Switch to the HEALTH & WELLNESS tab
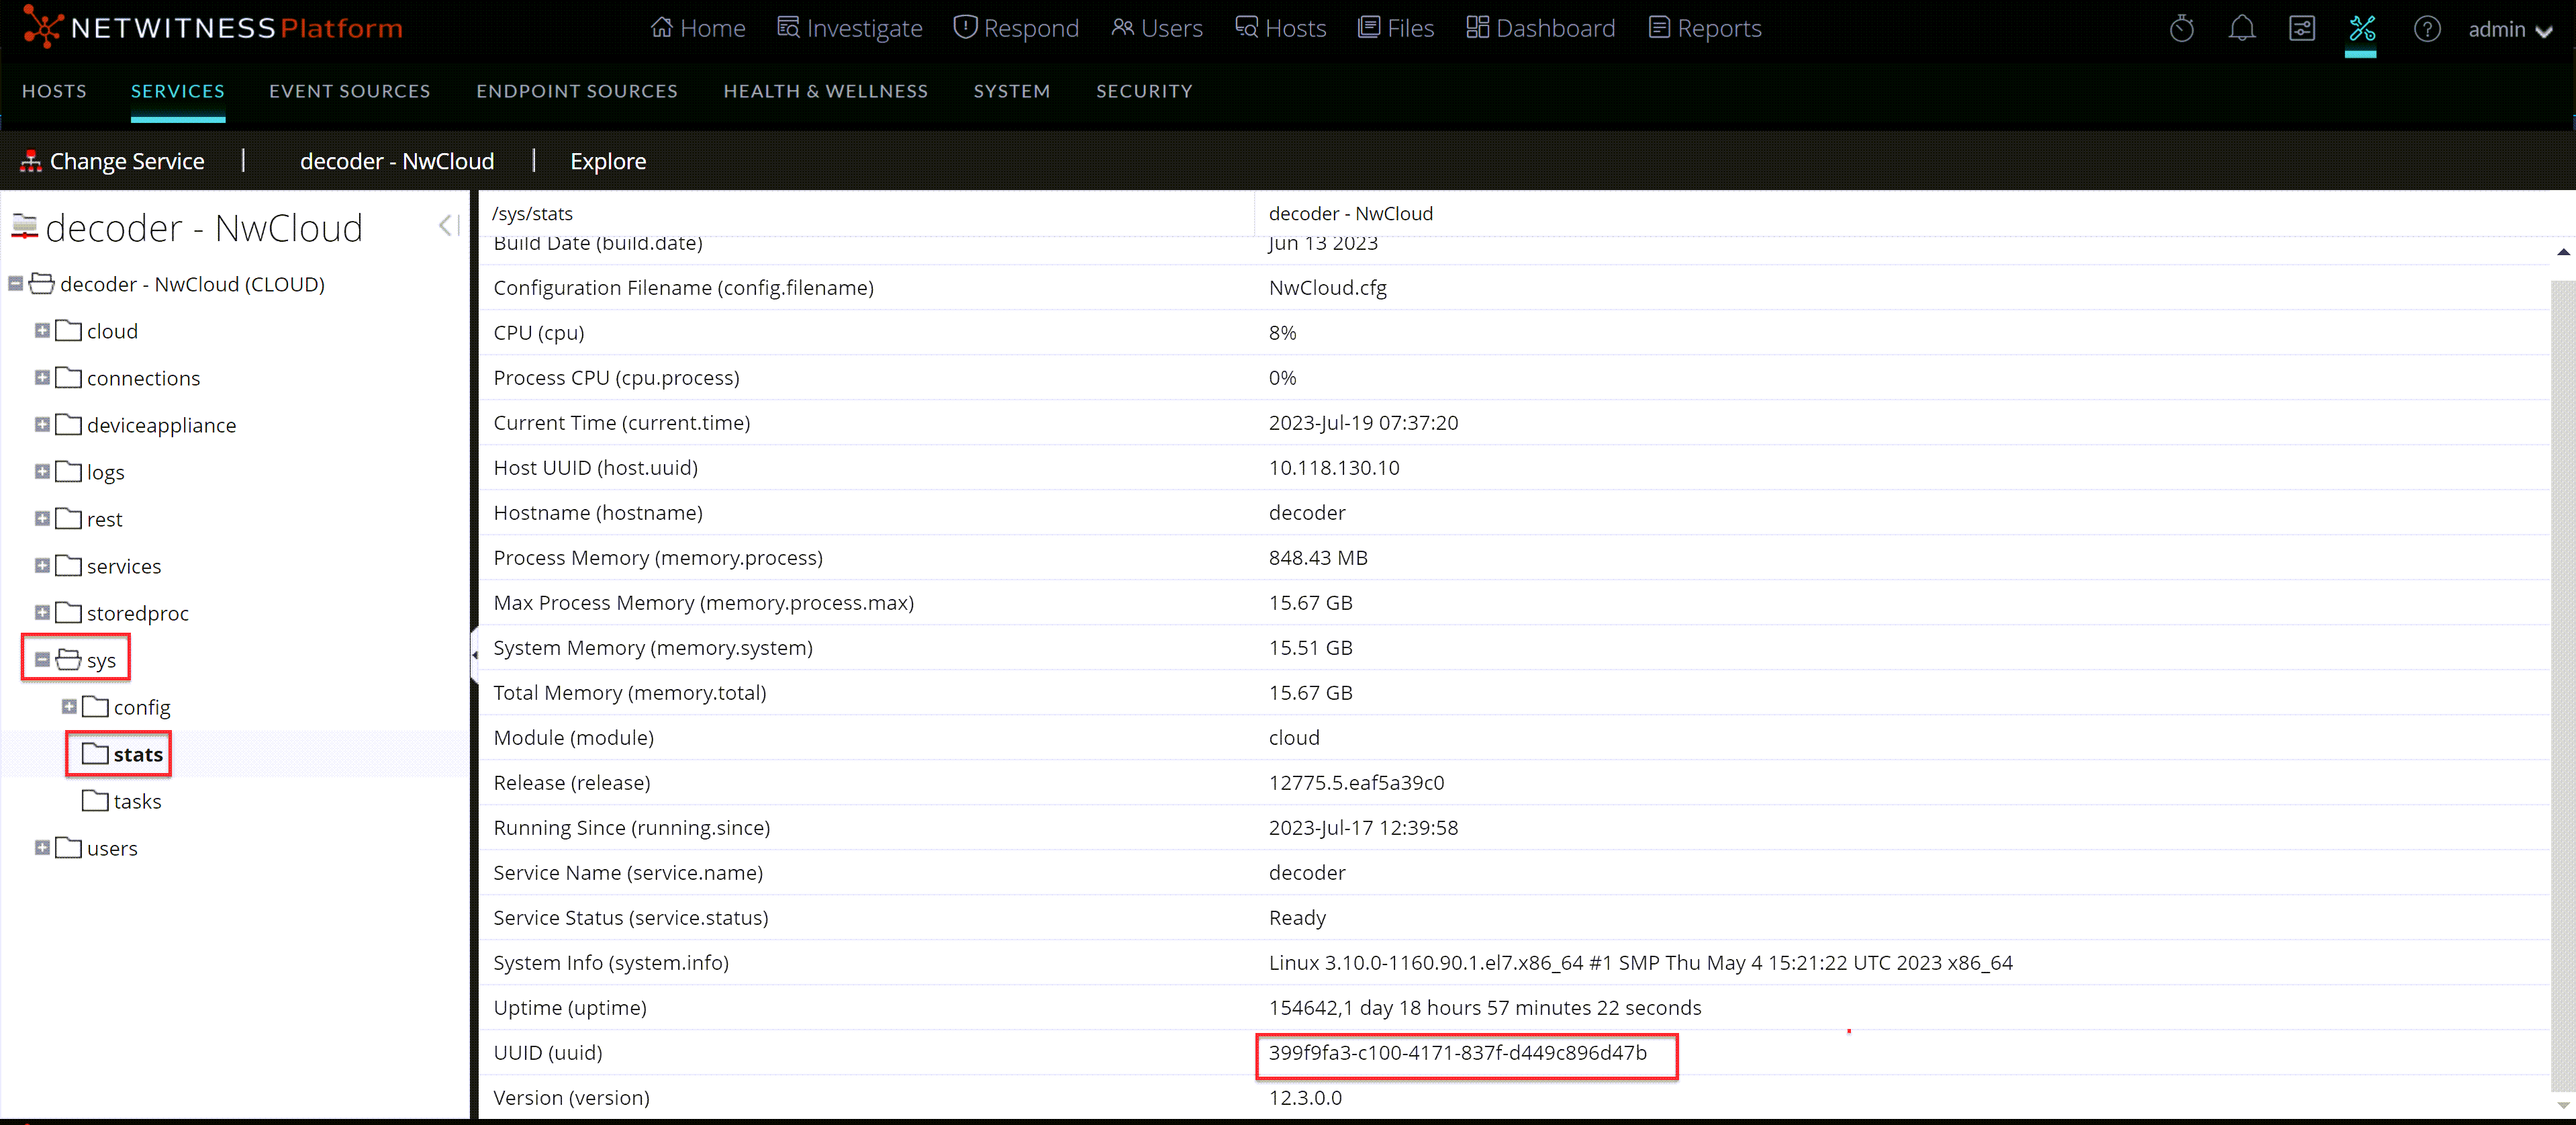 pos(826,91)
